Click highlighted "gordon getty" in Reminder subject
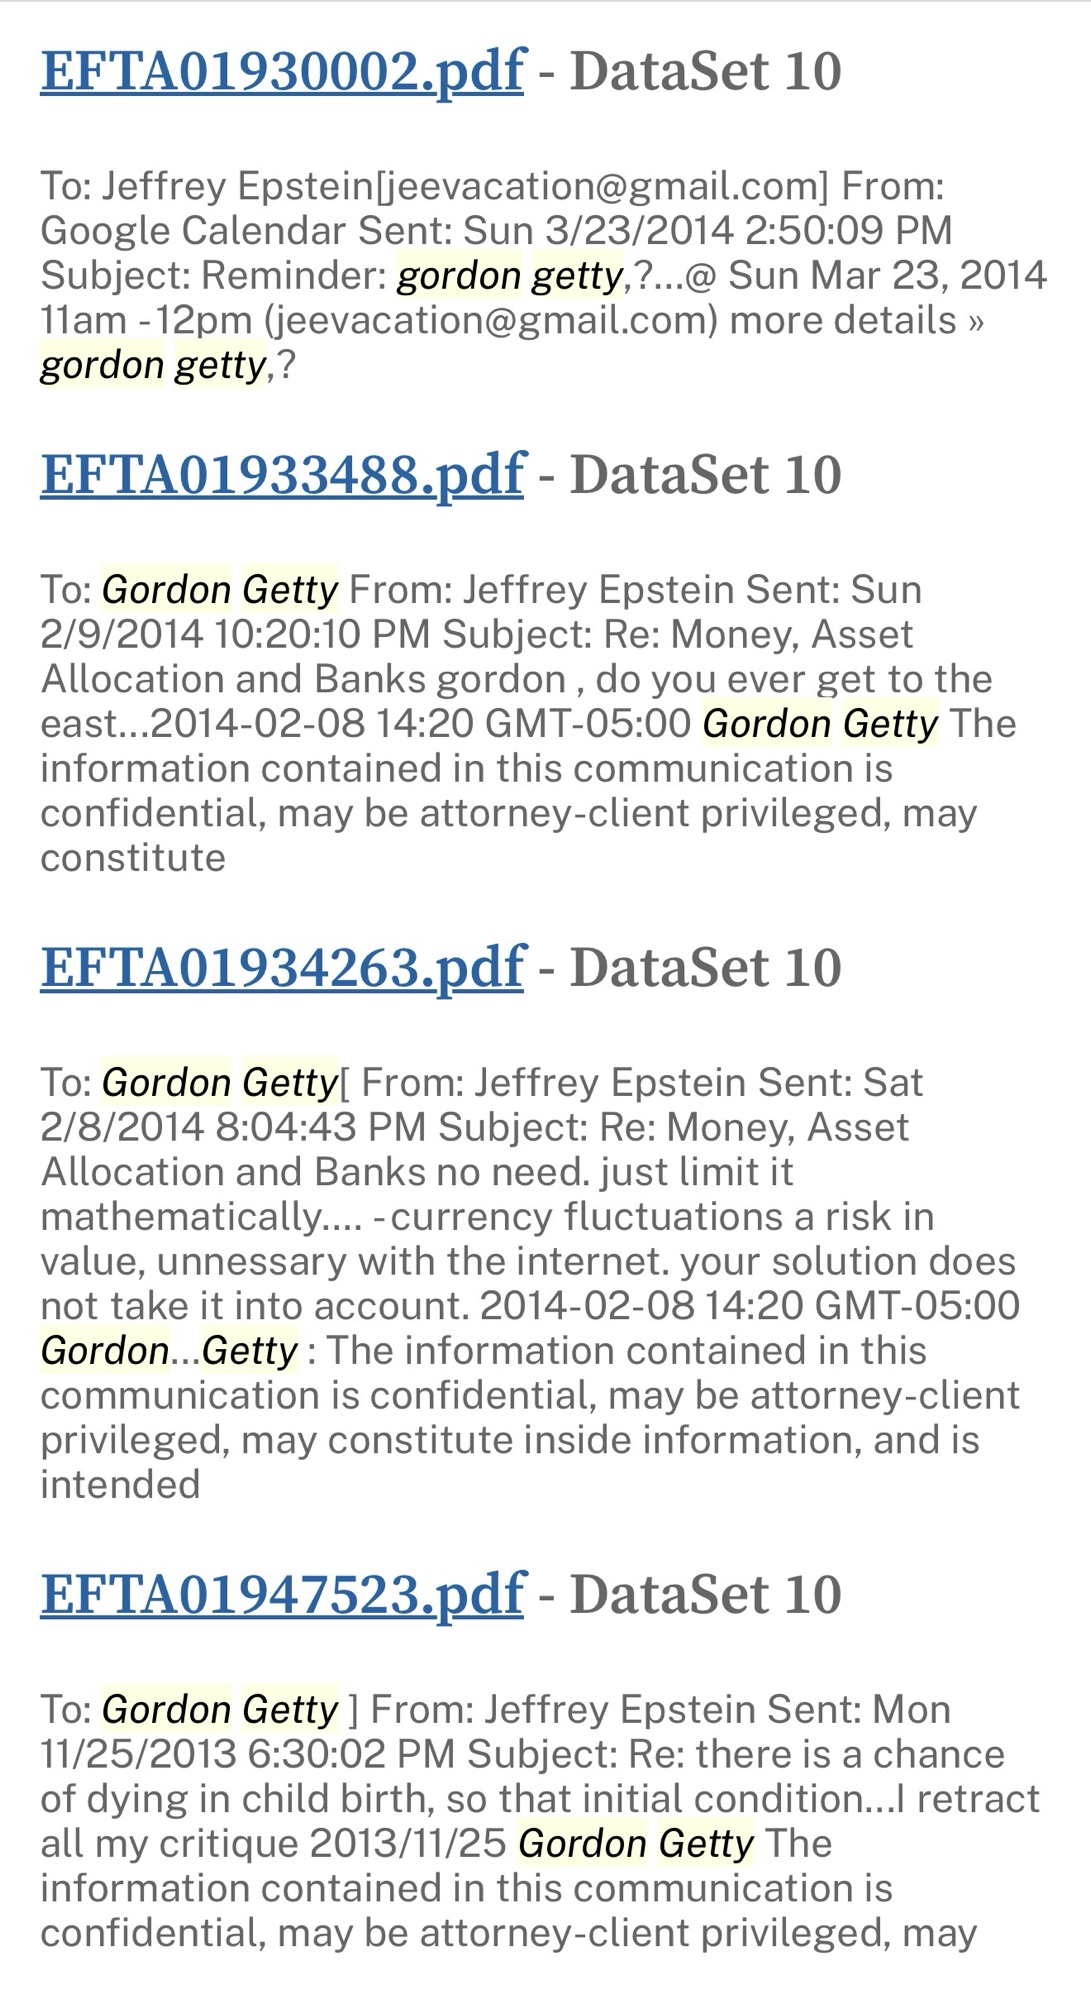Screen dimensions: 1091x2000 pyautogui.click(x=510, y=275)
